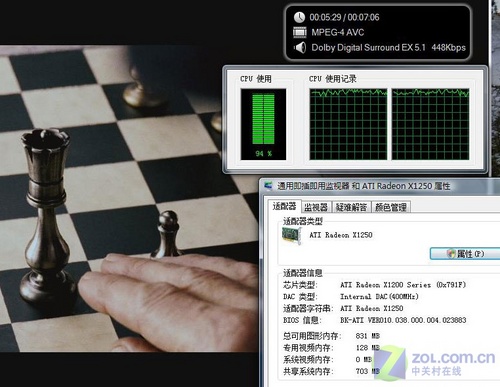This screenshot has width=500, height=387.
Task: Click the adapter card icon beside ATI Radeon X1250
Action: point(292,236)
